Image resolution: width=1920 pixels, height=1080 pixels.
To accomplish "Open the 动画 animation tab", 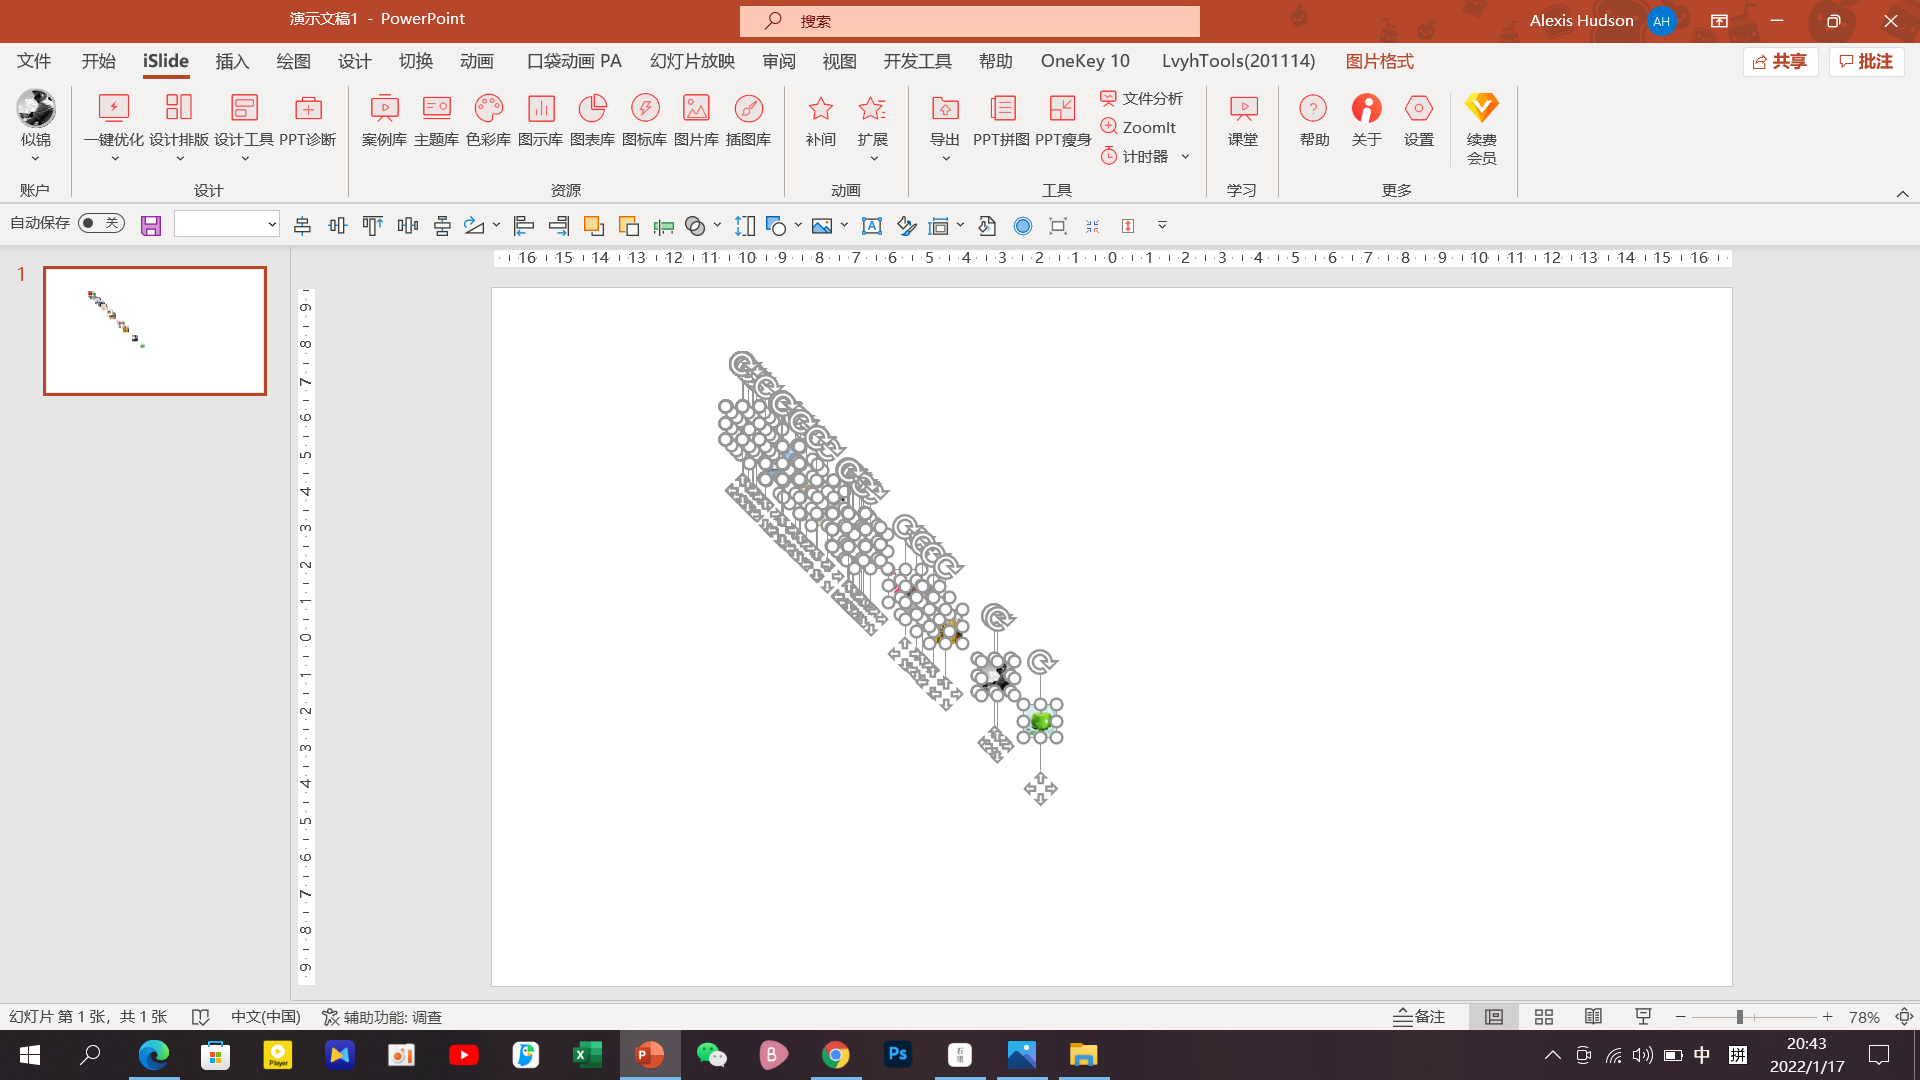I will point(477,62).
